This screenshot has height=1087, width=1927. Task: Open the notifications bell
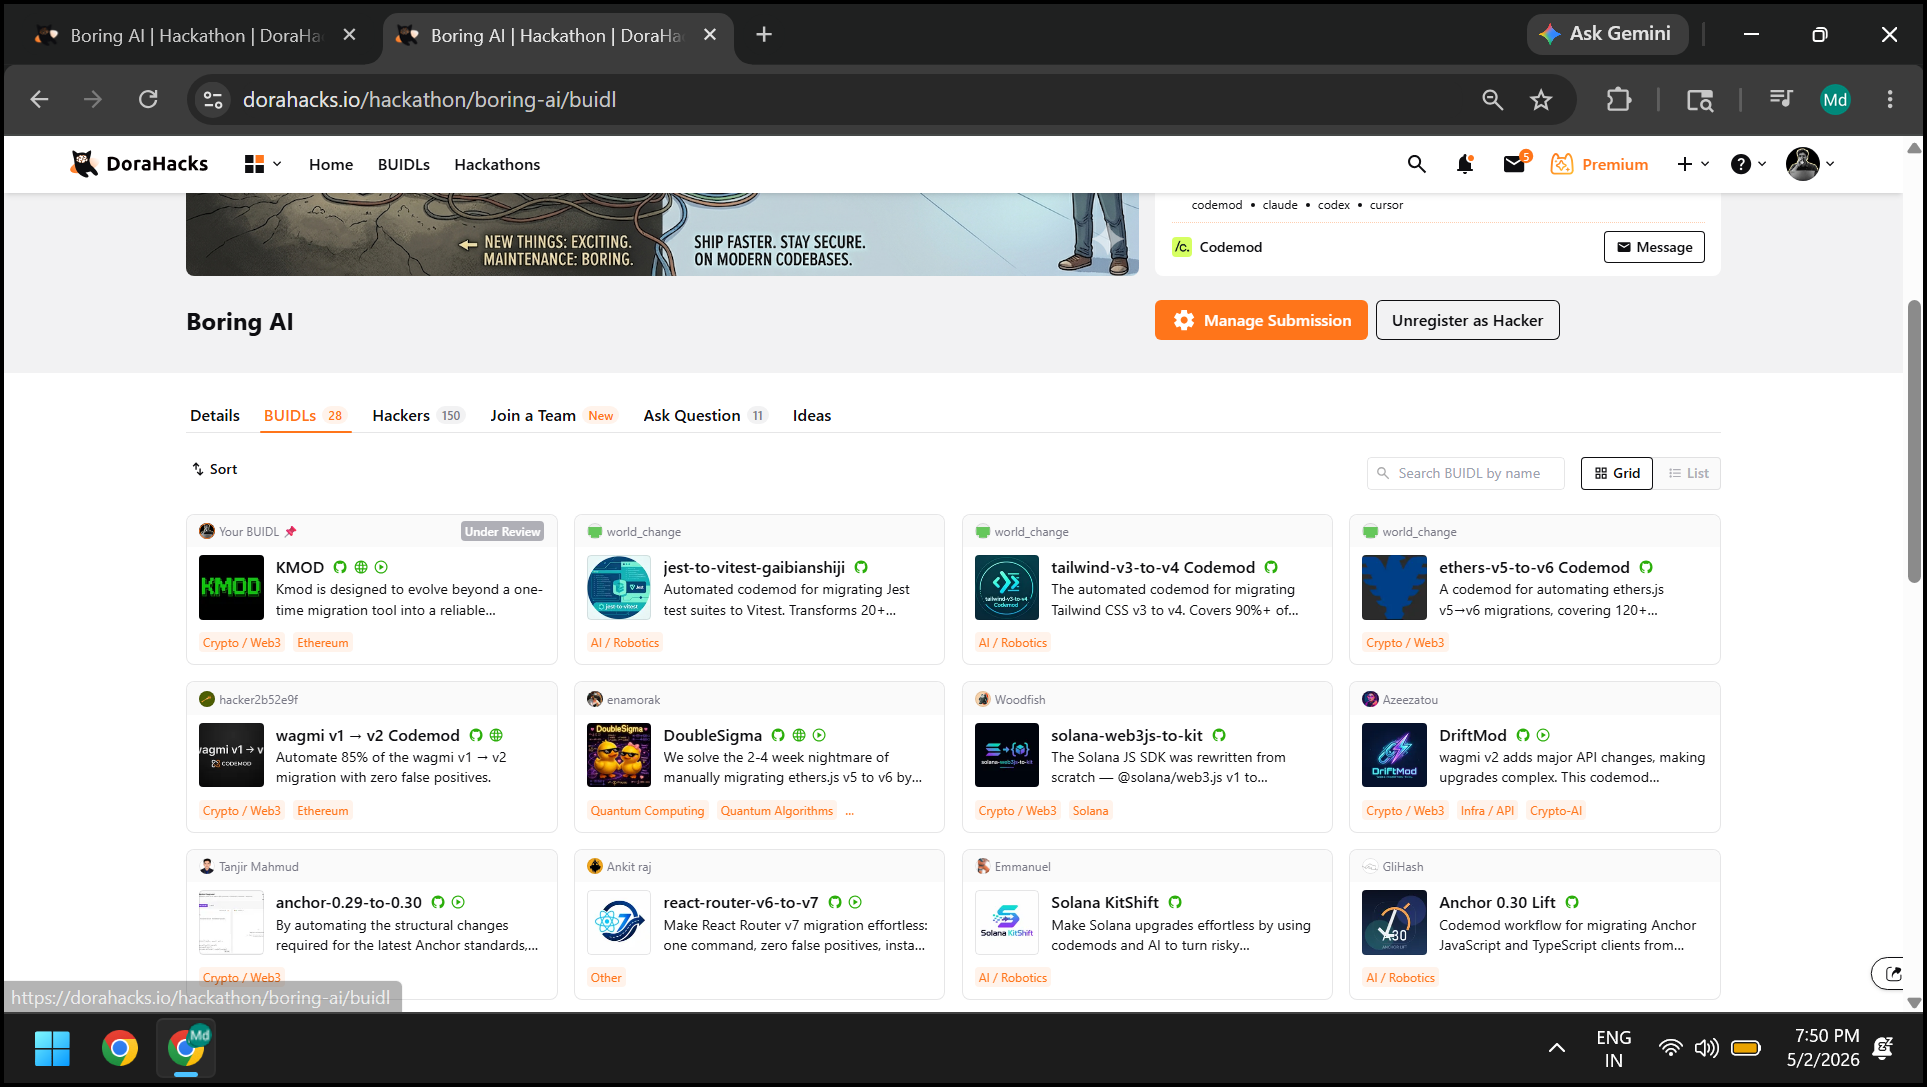tap(1465, 164)
